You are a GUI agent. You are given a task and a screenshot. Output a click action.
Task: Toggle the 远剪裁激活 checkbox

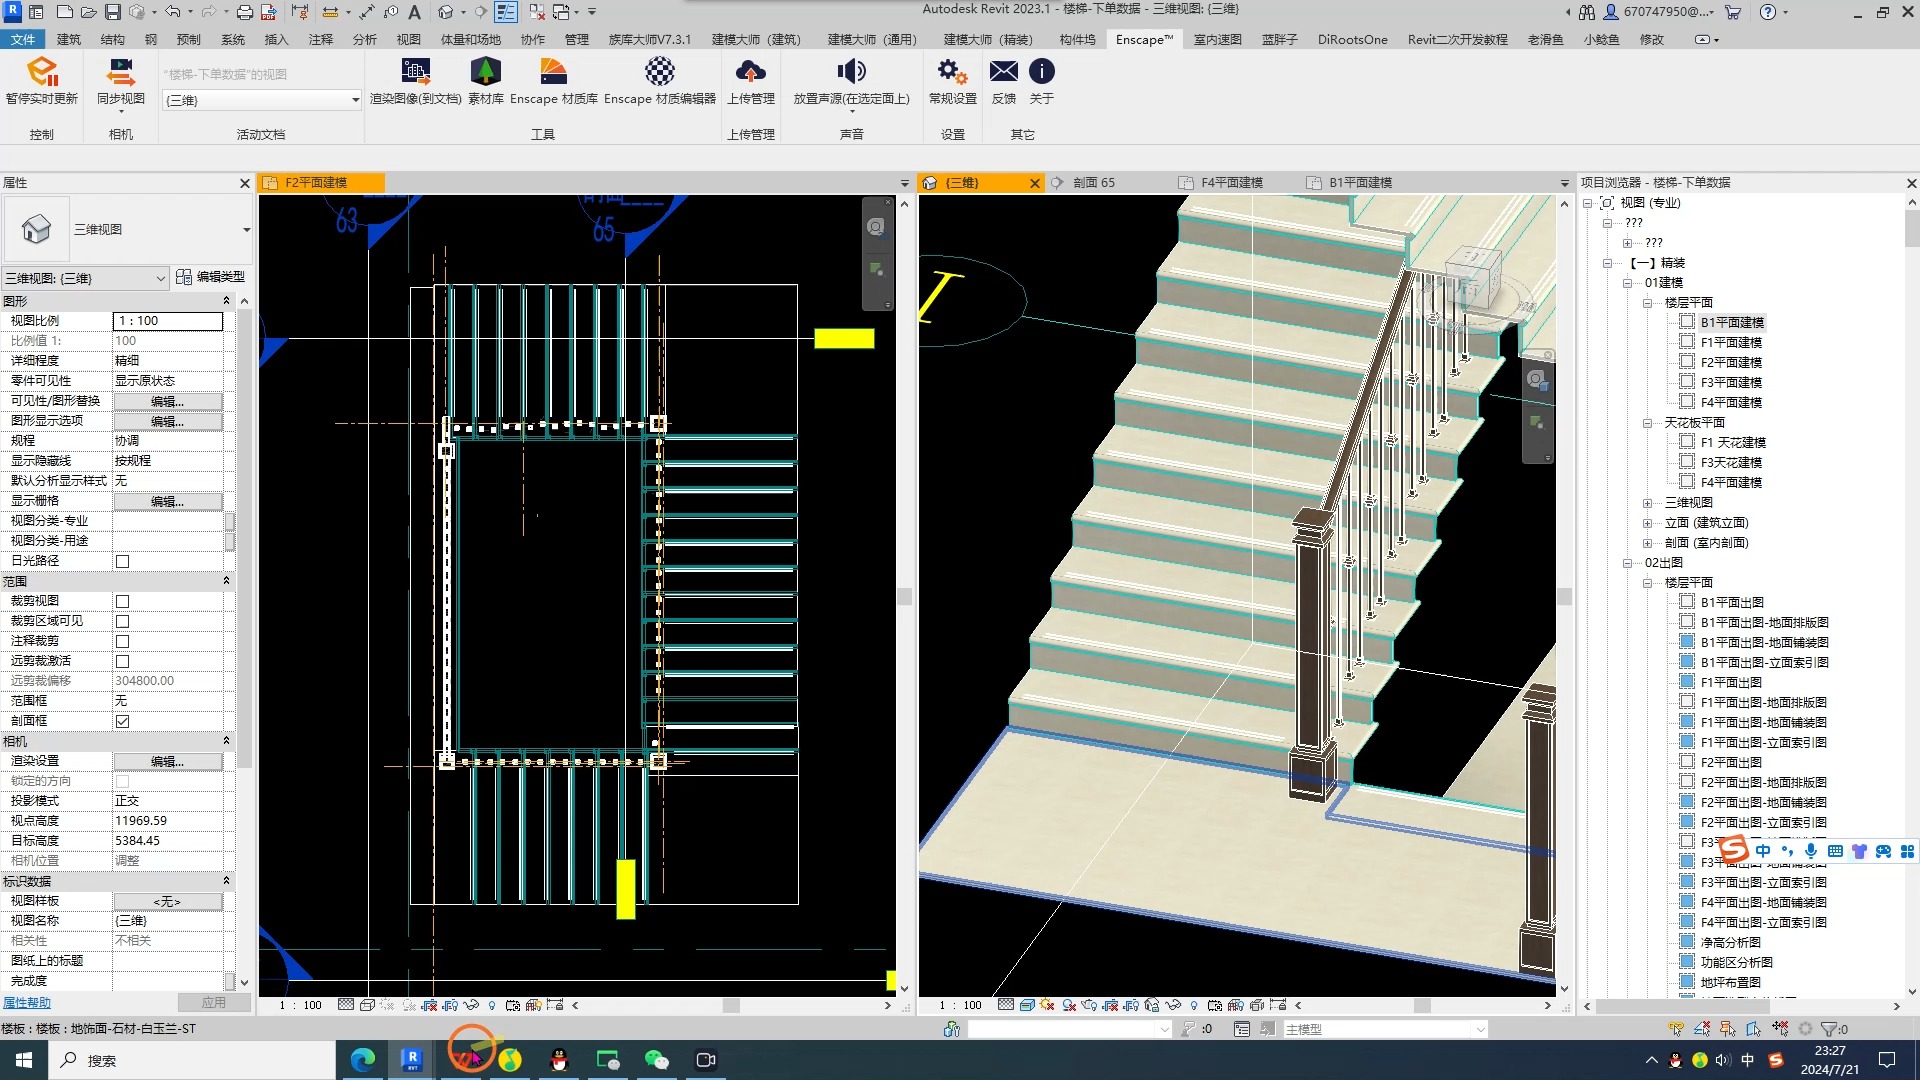pyautogui.click(x=122, y=661)
